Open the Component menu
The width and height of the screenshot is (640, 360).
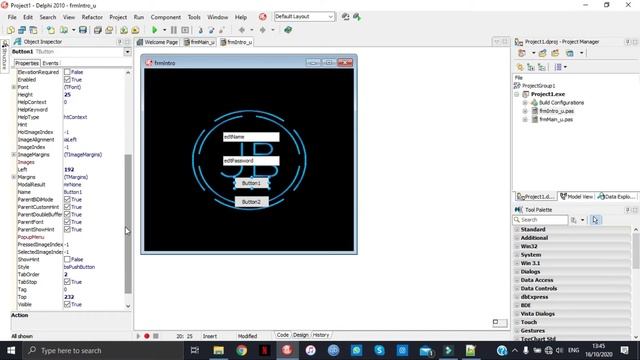[165, 17]
